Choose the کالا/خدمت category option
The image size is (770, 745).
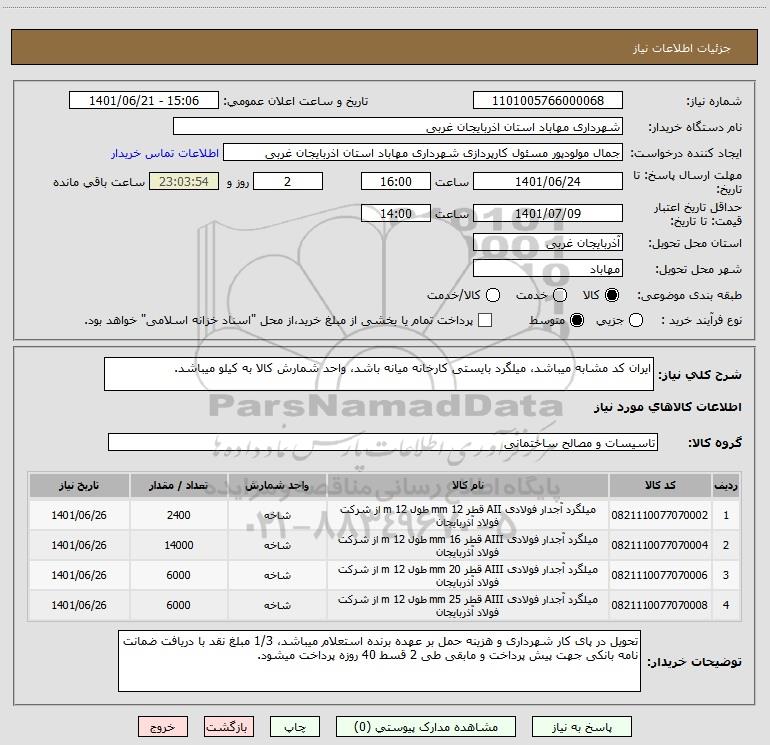tap(493, 295)
